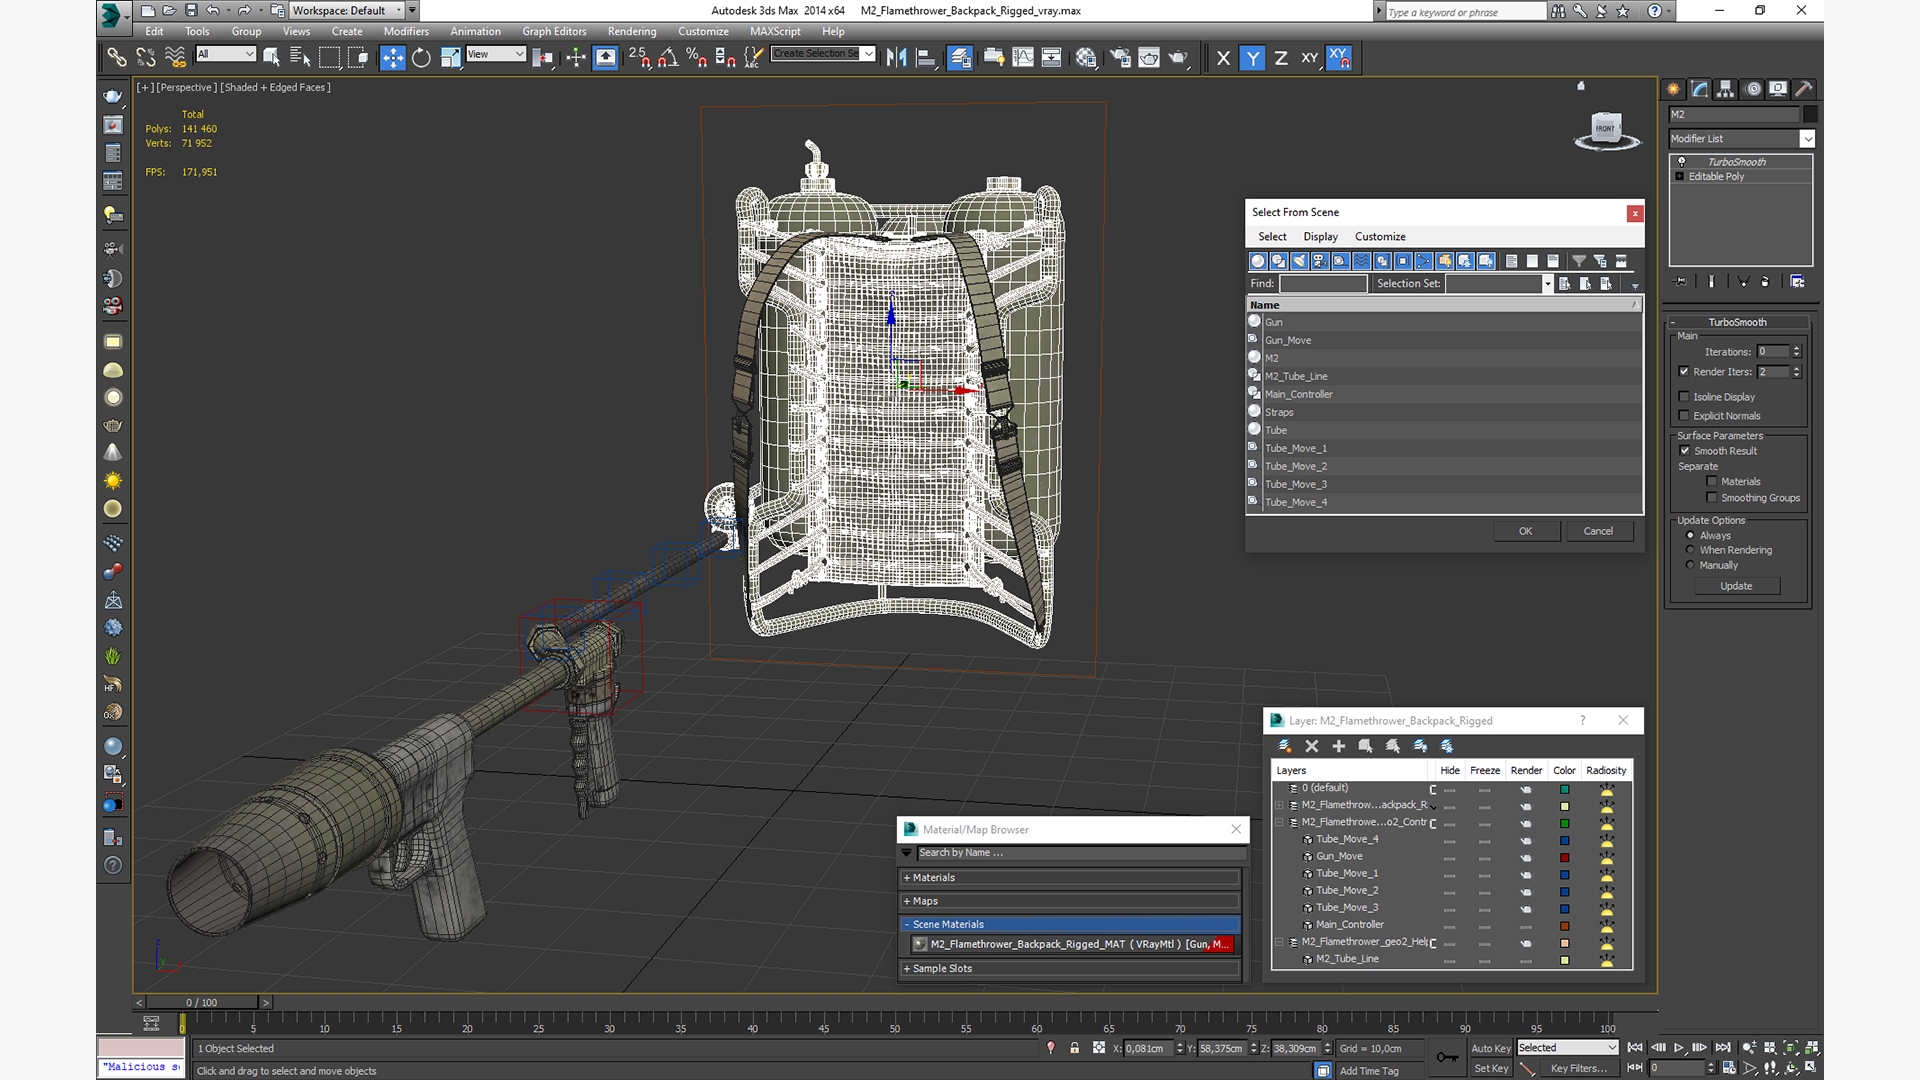Toggle the Render Iters checkbox

[1684, 371]
